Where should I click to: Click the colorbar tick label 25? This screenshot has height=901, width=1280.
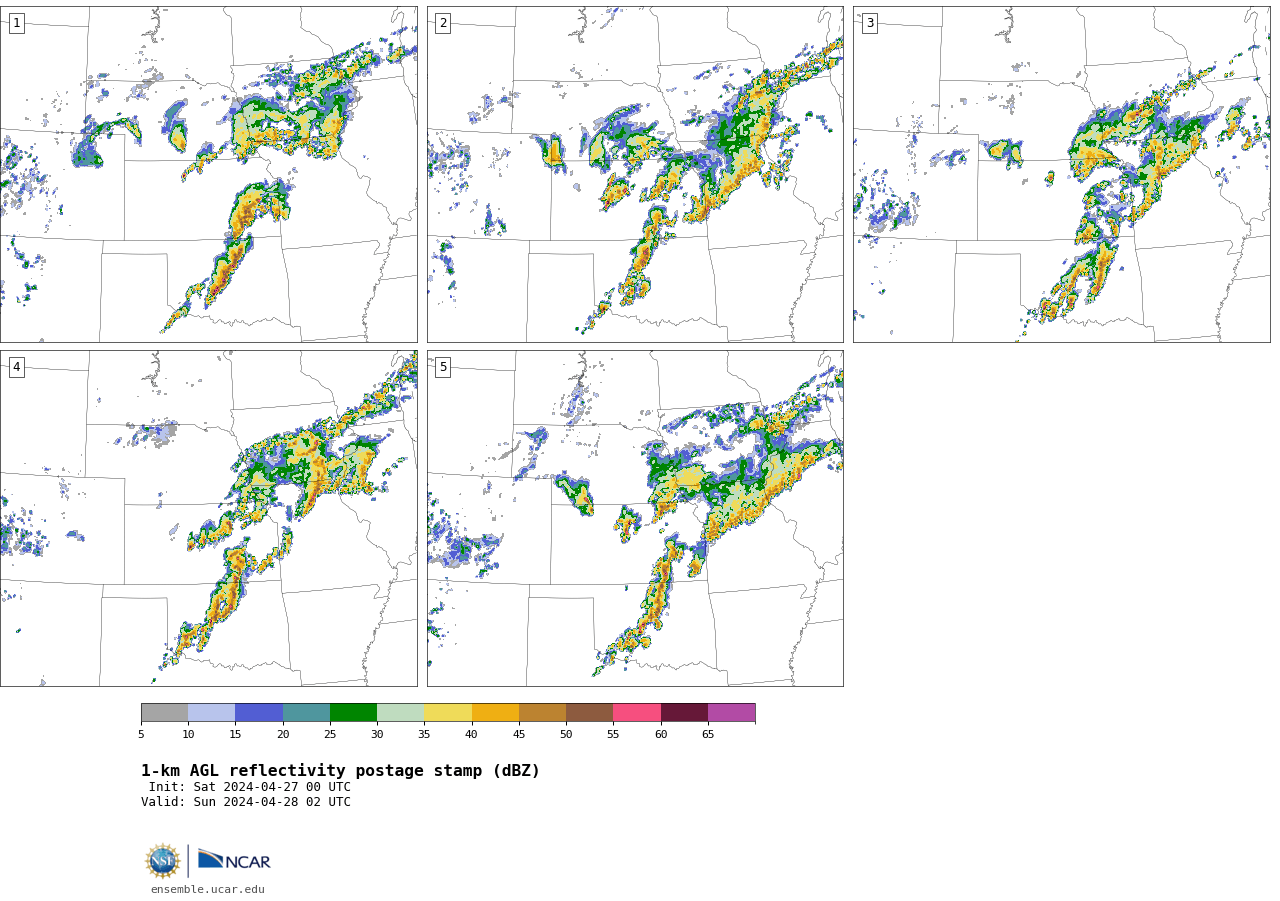point(330,735)
